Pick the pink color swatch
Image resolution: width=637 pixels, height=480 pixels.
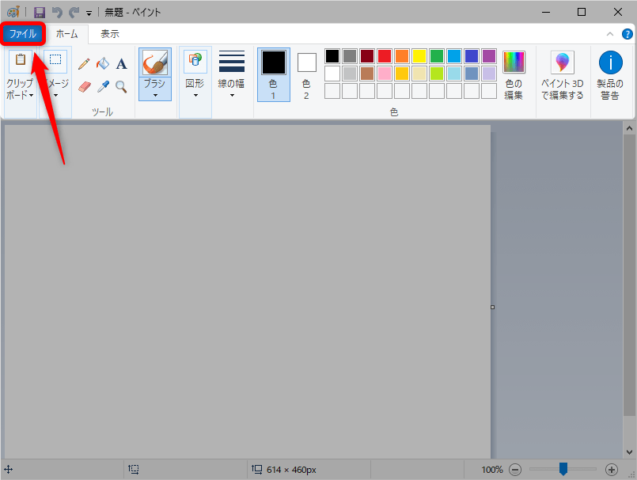click(x=384, y=74)
